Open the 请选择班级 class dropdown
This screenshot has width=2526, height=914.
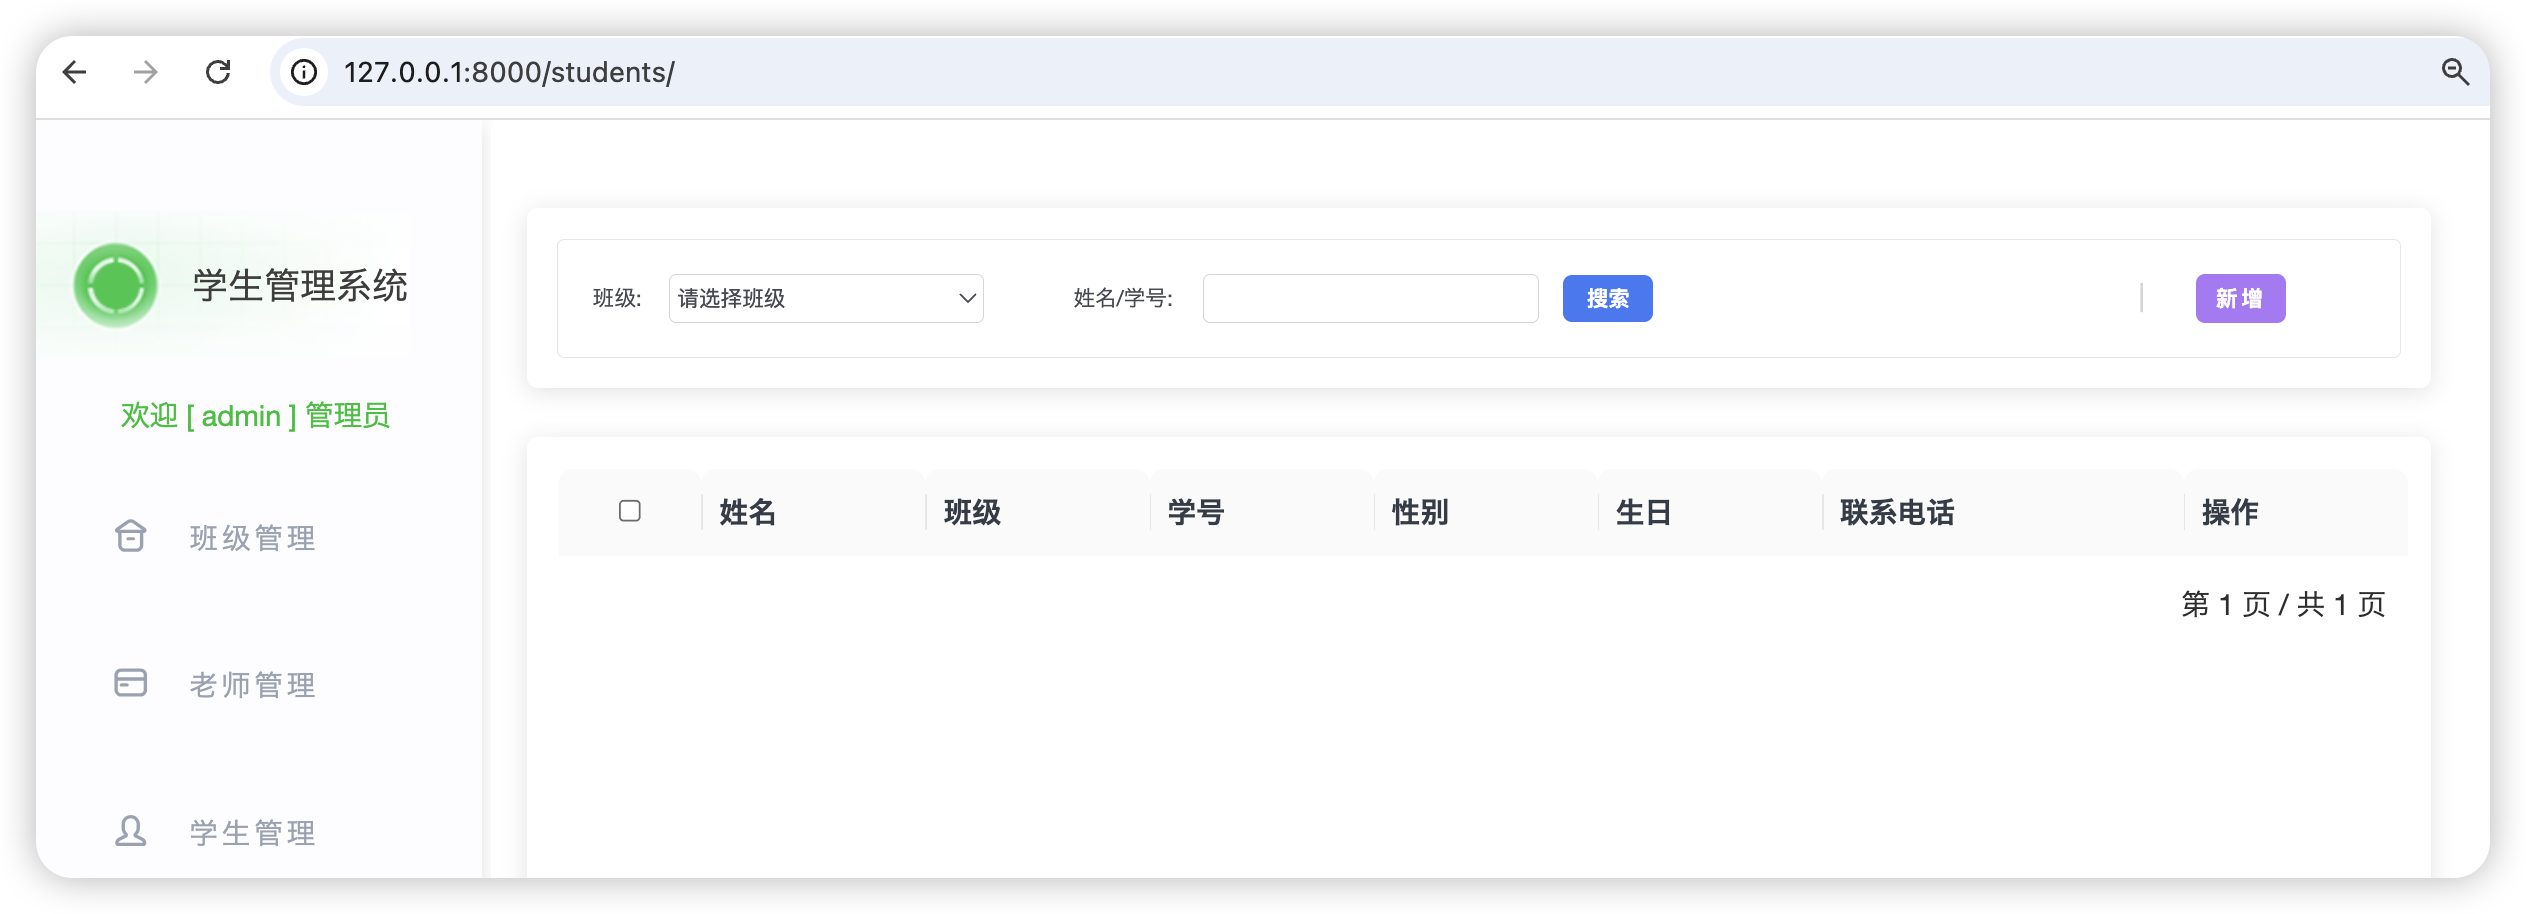(x=826, y=299)
